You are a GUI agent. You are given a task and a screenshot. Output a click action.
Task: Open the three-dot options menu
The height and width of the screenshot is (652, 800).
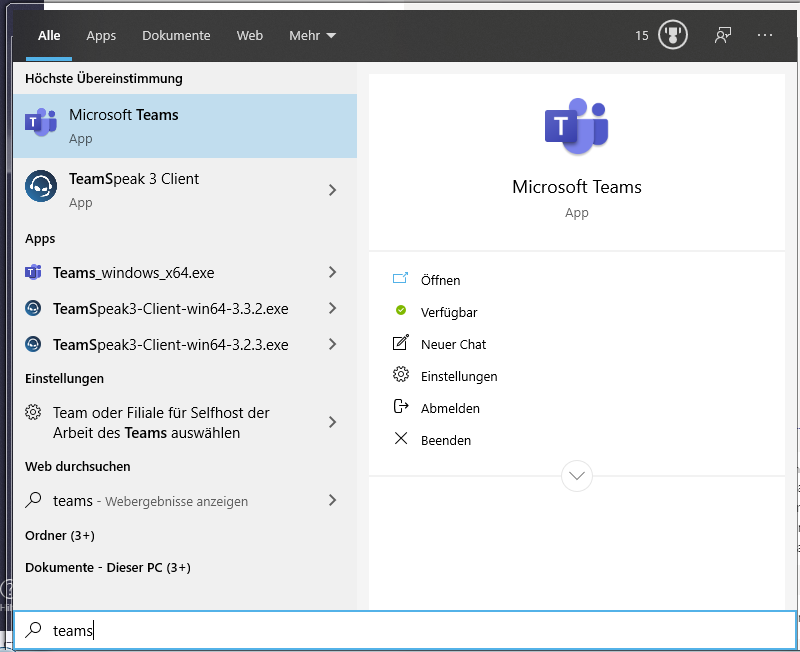click(x=765, y=35)
